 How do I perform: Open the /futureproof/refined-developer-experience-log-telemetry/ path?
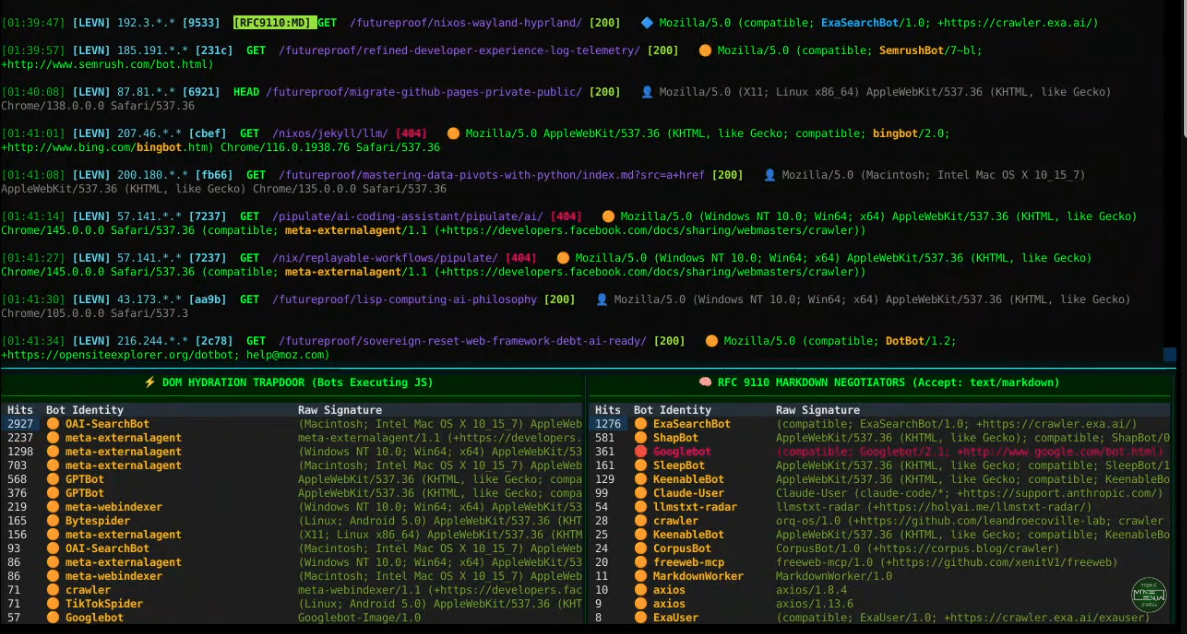(460, 51)
